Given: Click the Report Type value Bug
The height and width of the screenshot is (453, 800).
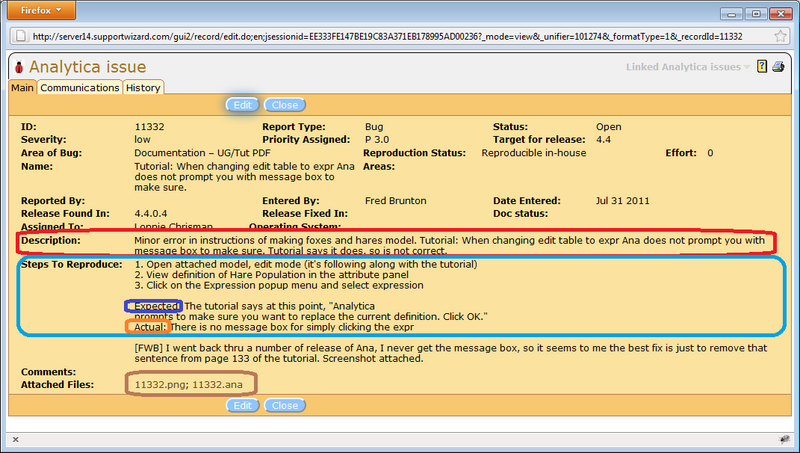Looking at the screenshot, I should 374,127.
